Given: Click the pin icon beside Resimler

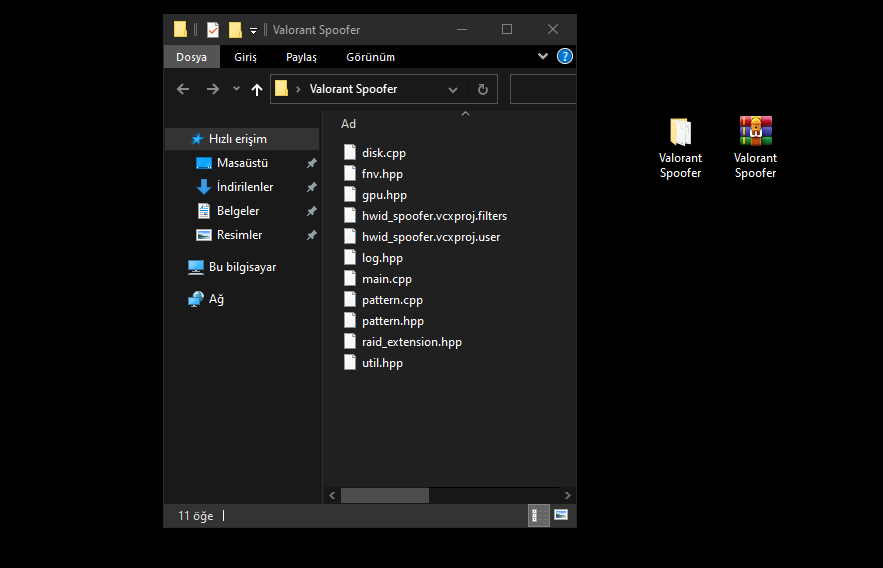Looking at the screenshot, I should [x=311, y=235].
